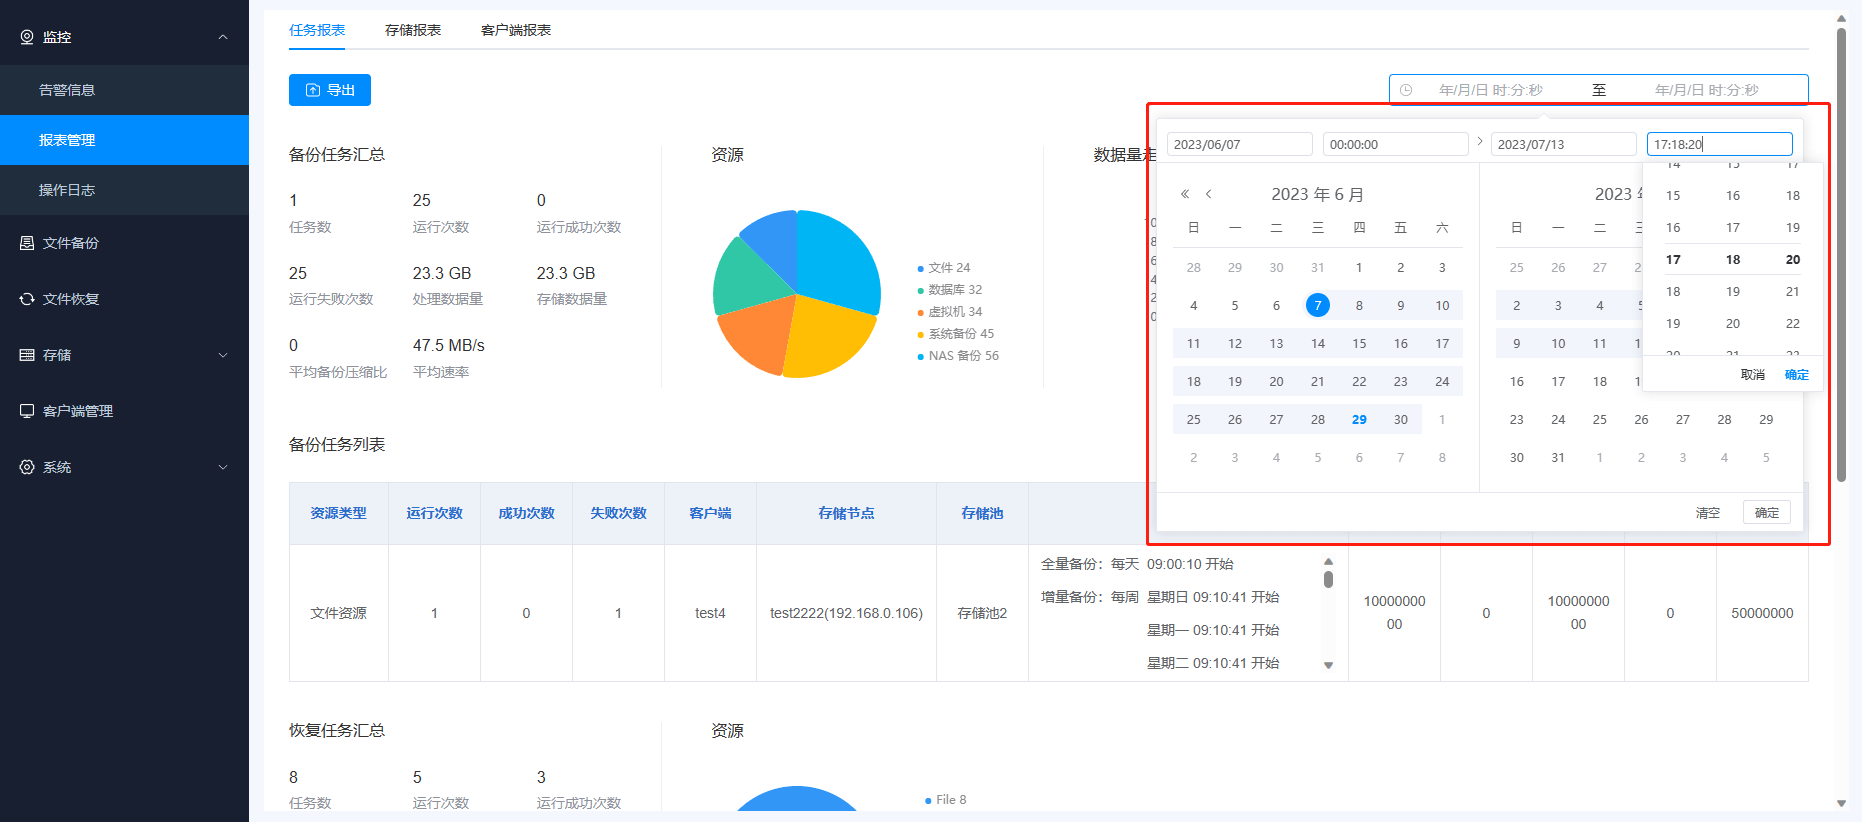Click the 文件备份 sidebar icon

pyautogui.click(x=27, y=243)
